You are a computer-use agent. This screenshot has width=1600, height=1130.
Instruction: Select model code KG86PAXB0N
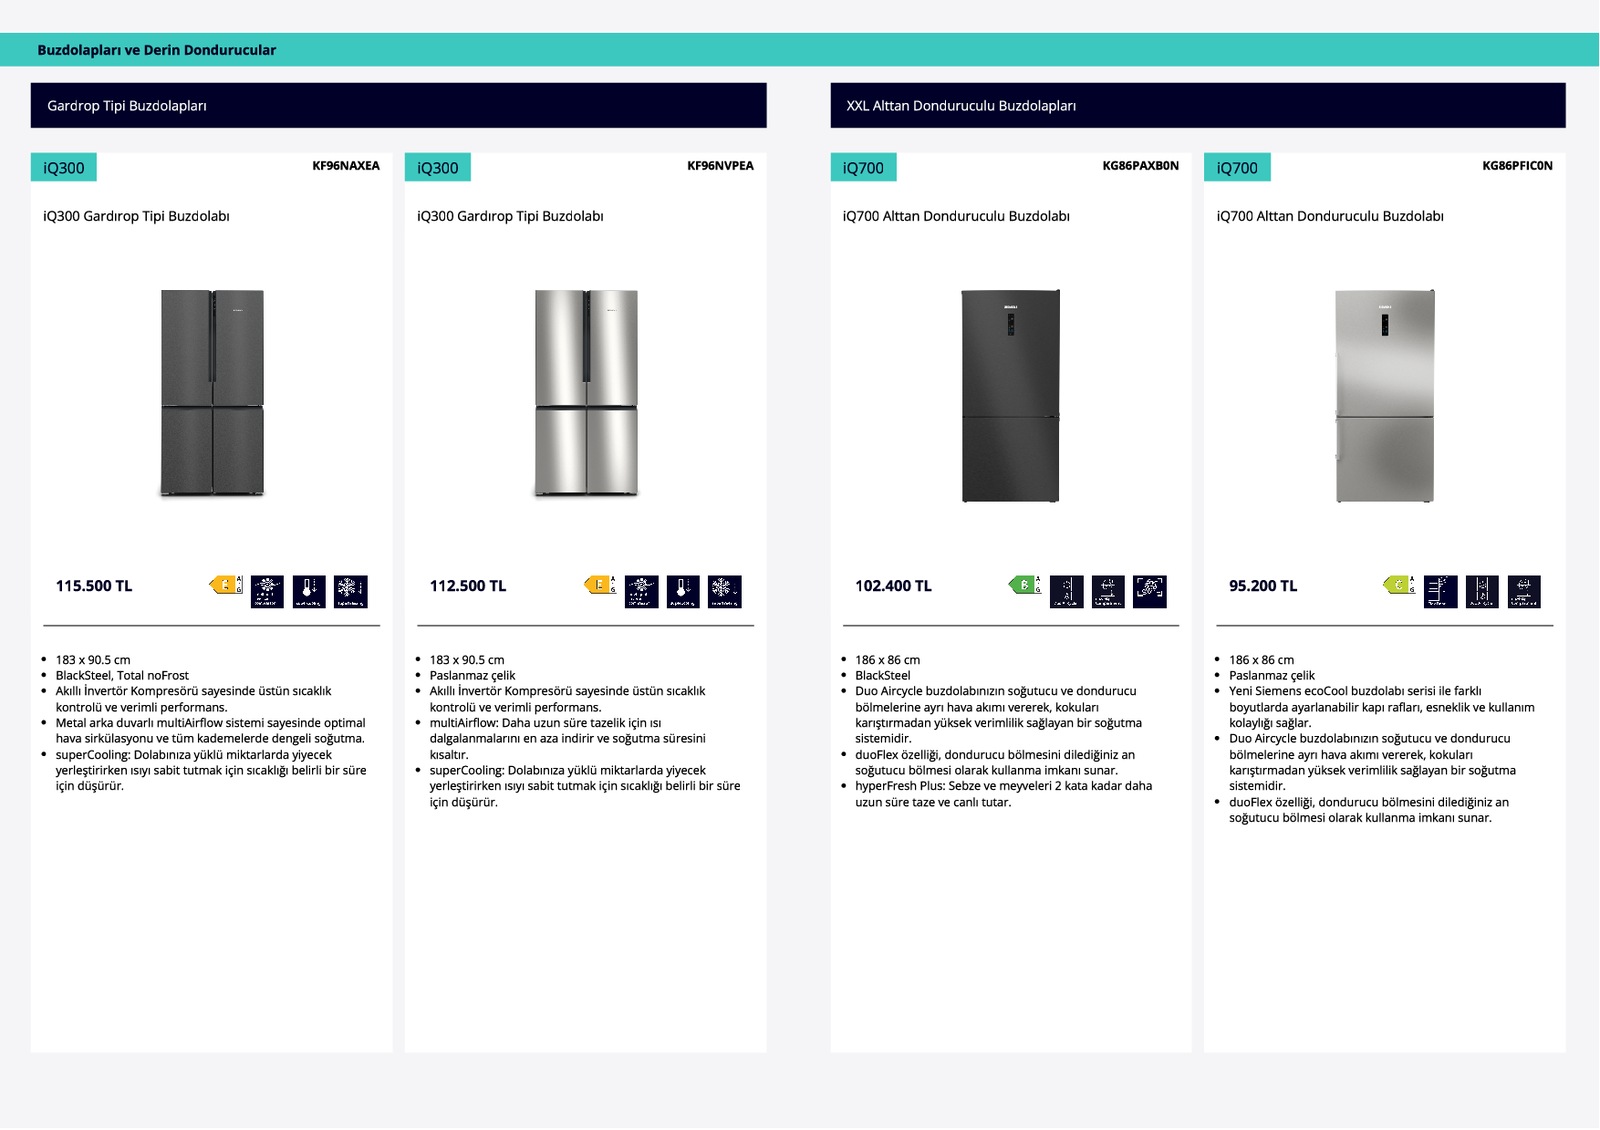pyautogui.click(x=1141, y=166)
